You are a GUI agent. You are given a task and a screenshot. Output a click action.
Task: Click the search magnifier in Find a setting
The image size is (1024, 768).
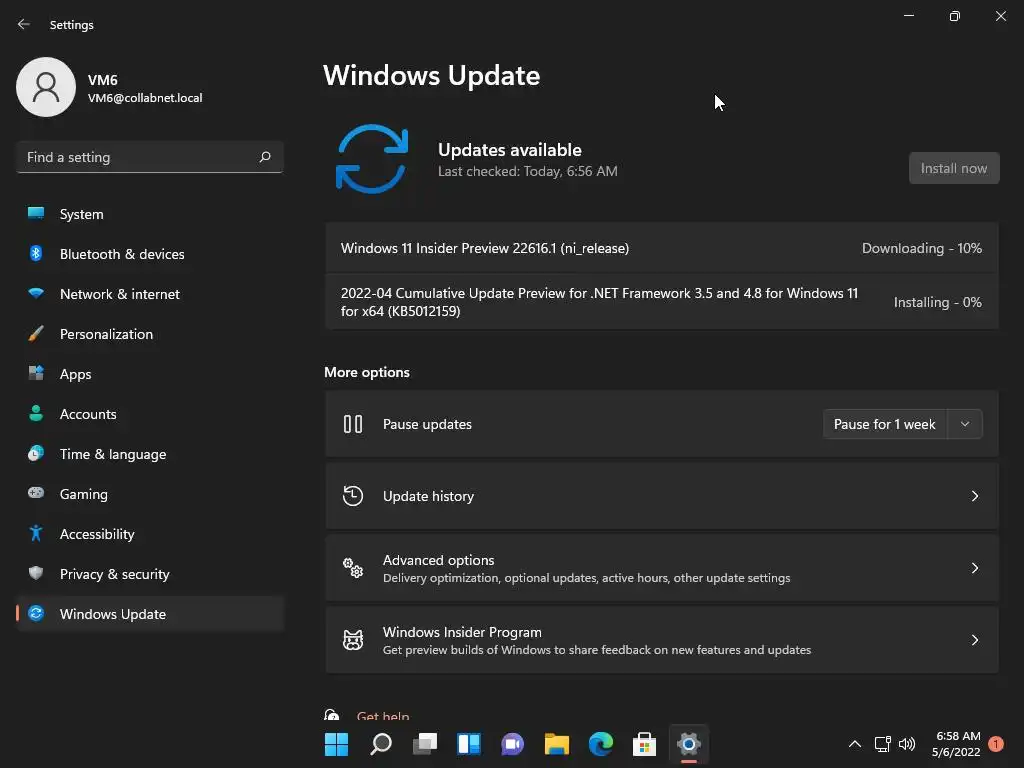tap(264, 157)
